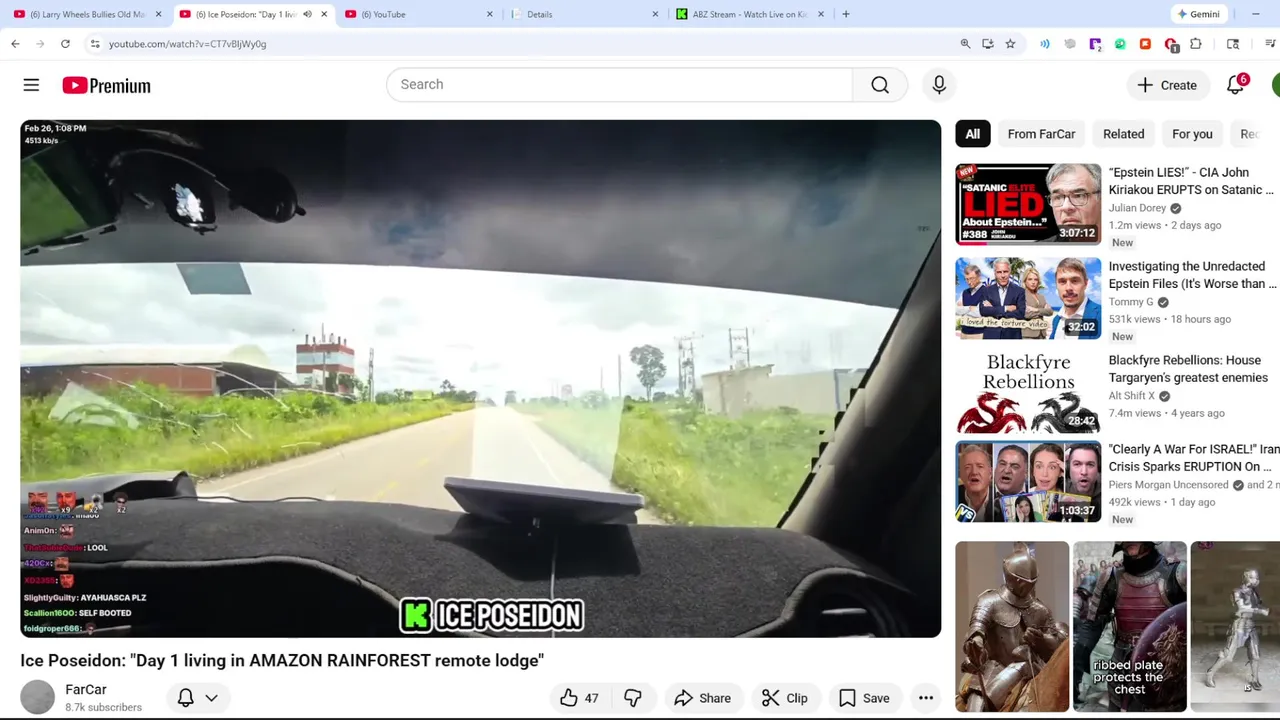Image resolution: width=1280 pixels, height=720 pixels.
Task: Switch to ABZ Stream Kick tab
Action: [750, 14]
